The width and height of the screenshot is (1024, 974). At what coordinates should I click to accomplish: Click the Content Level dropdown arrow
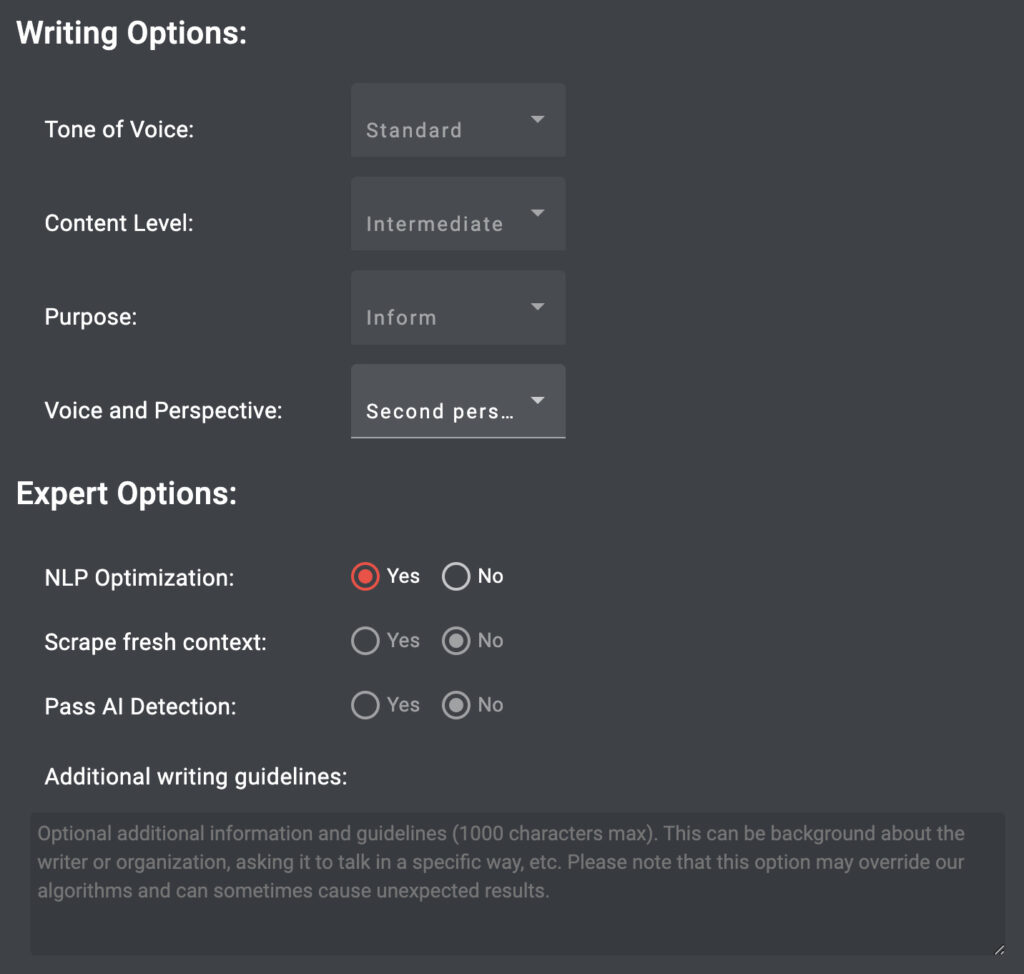click(538, 212)
